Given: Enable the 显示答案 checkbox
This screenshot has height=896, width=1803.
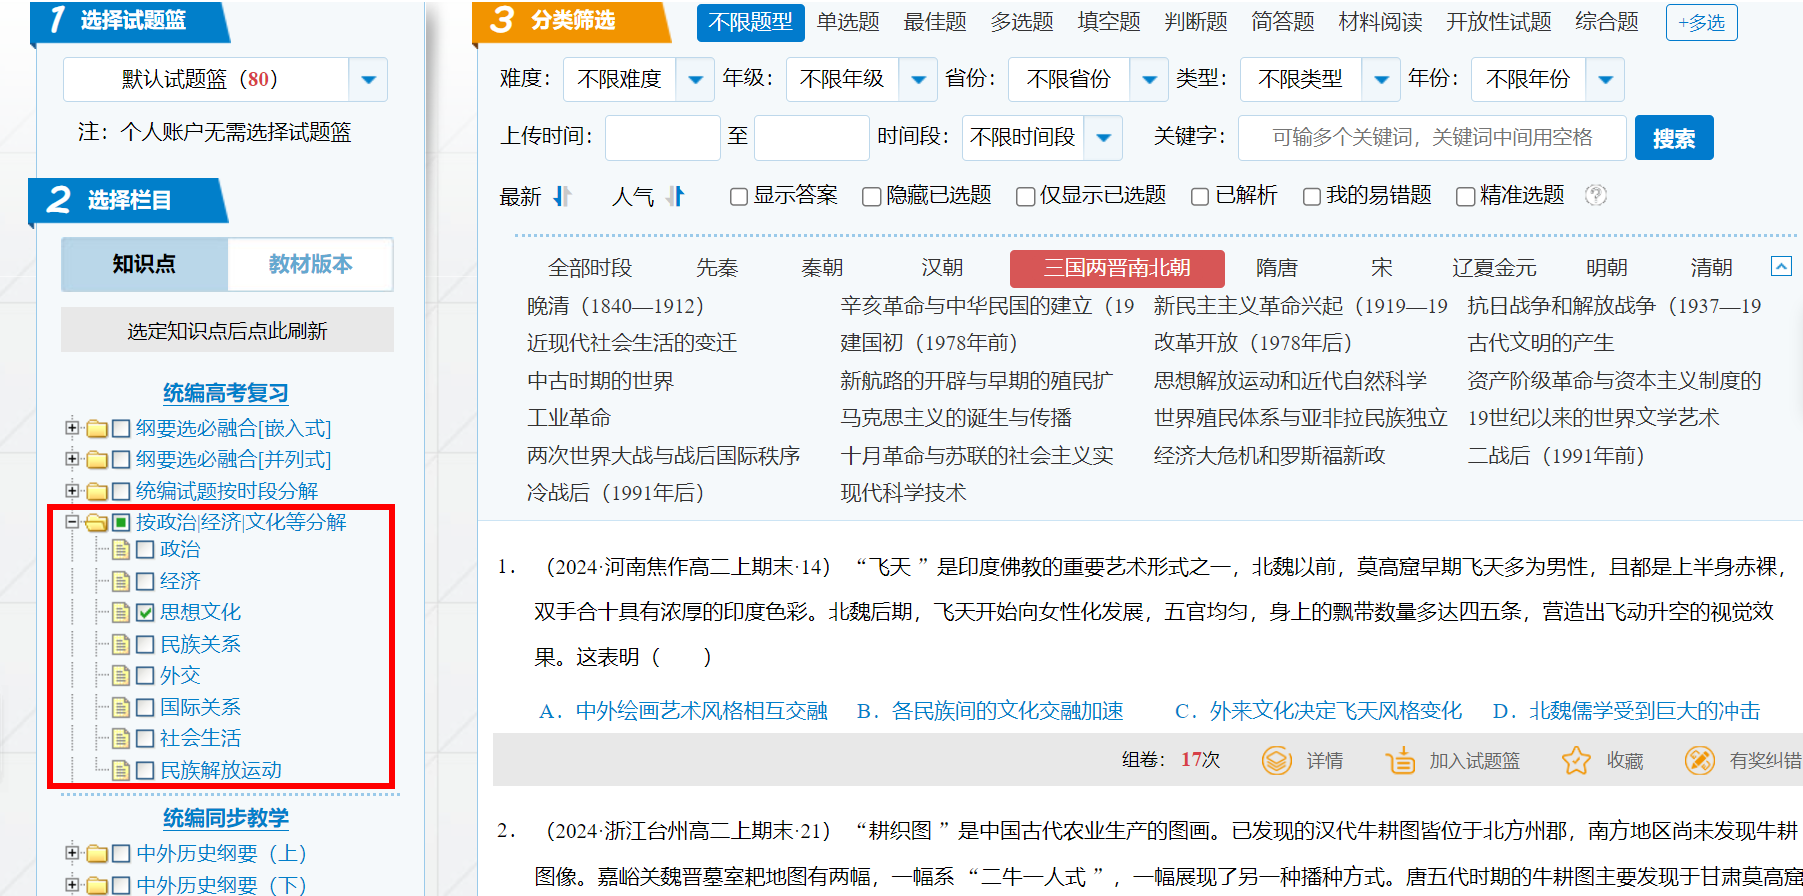Looking at the screenshot, I should [x=739, y=197].
